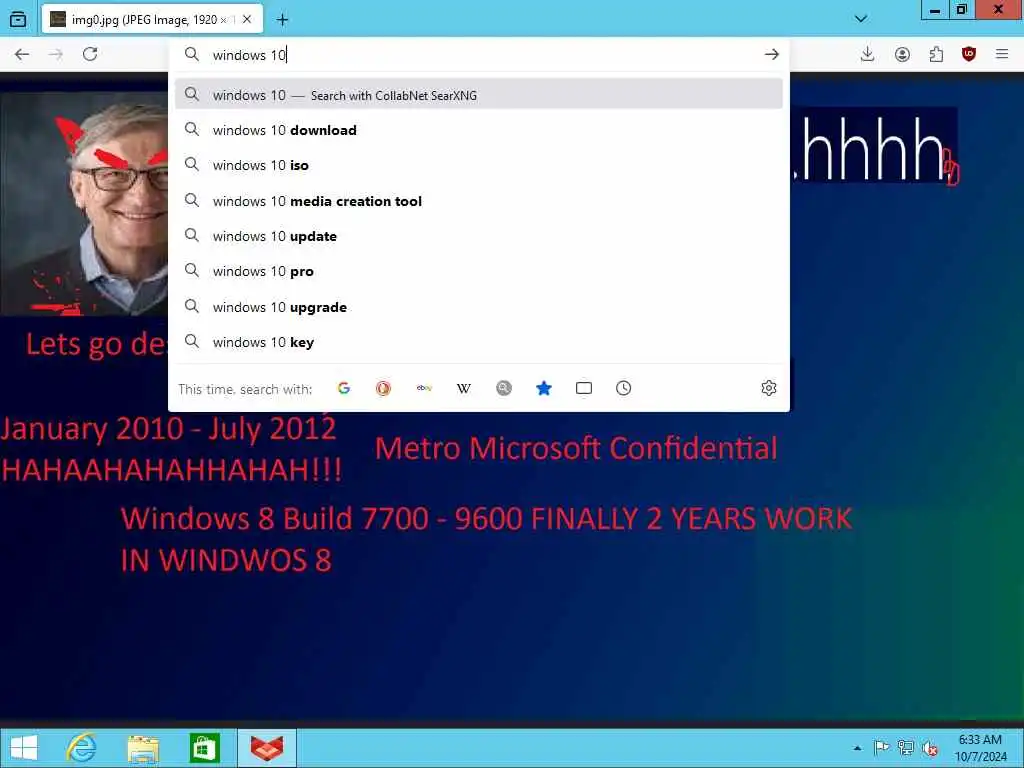Image resolution: width=1024 pixels, height=768 pixels.
Task: Open the Extensions puzzle icon
Action: point(936,54)
